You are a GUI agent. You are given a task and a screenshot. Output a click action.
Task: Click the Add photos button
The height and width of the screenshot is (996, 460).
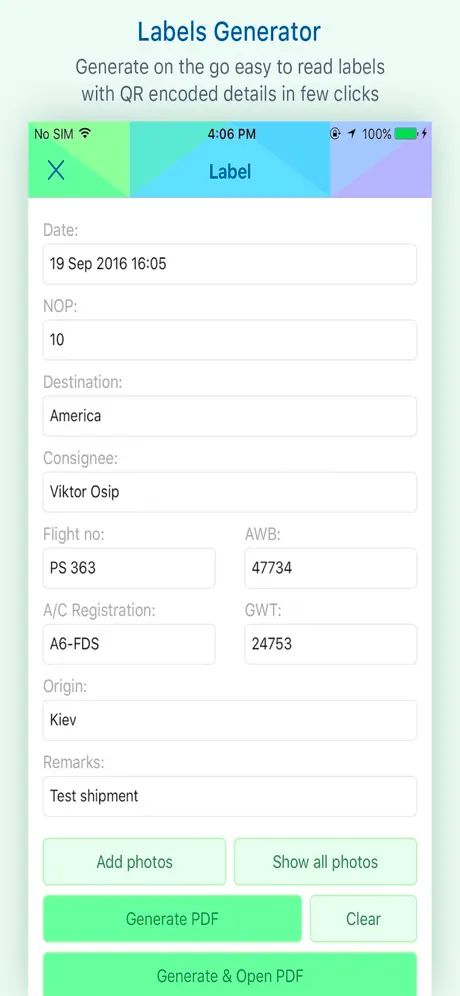pos(135,861)
